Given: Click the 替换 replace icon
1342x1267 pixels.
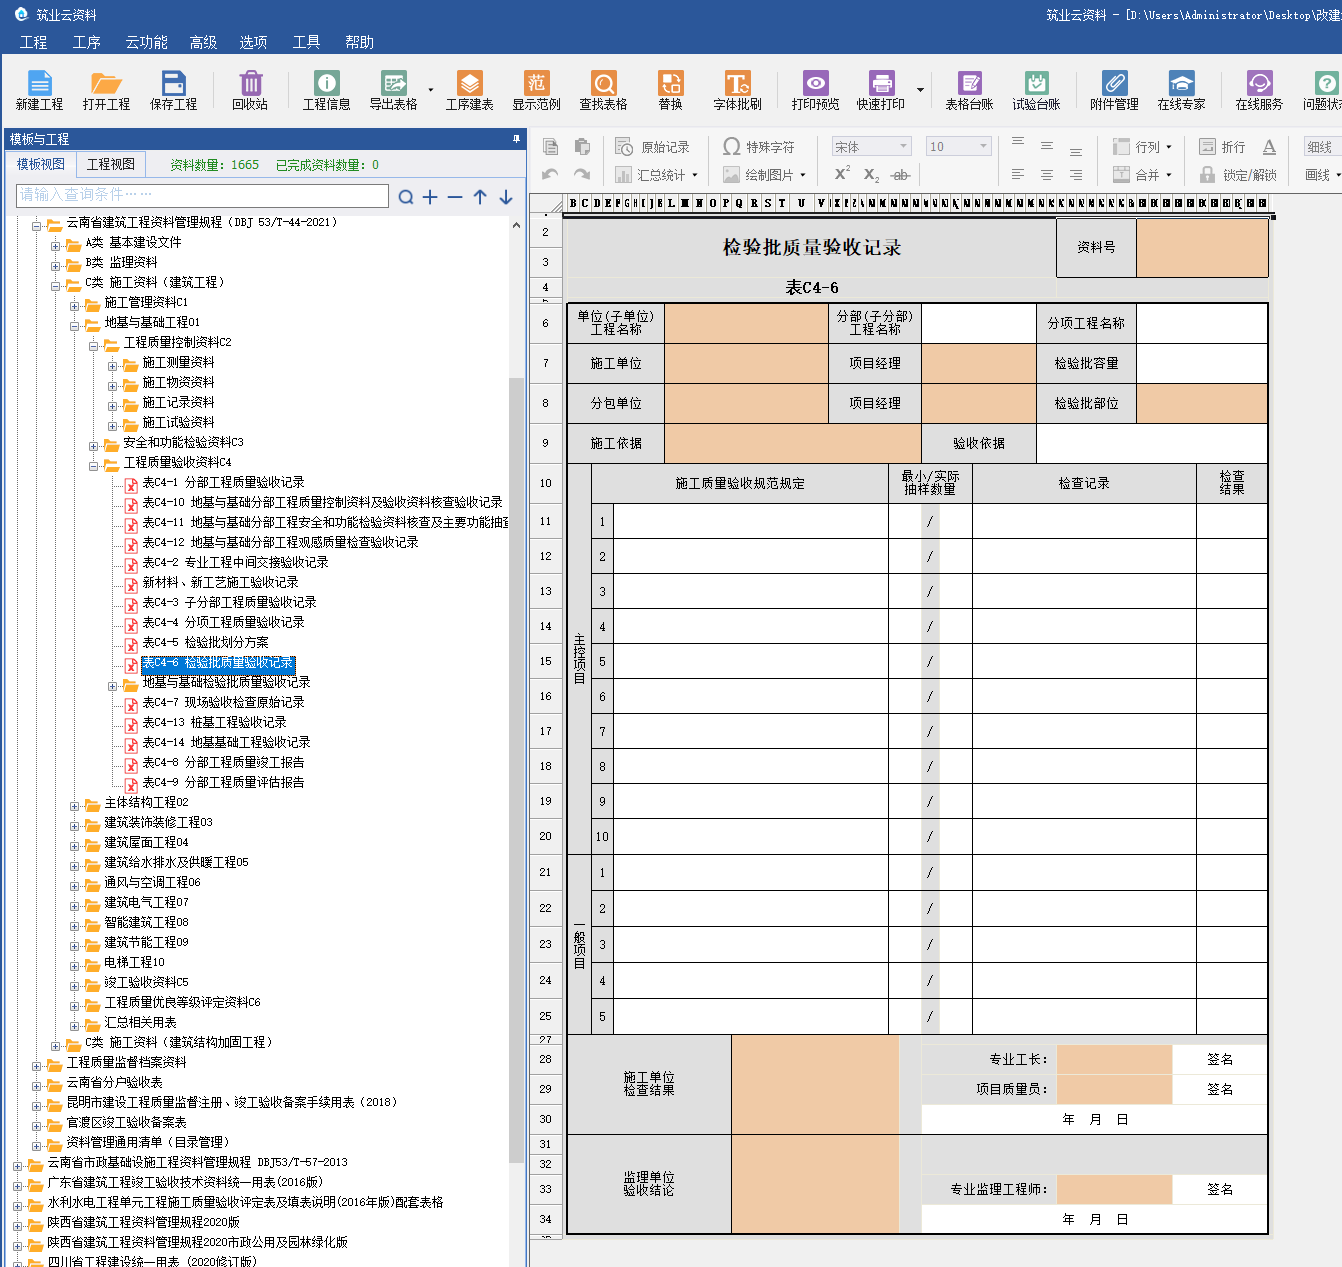Looking at the screenshot, I should click(670, 90).
